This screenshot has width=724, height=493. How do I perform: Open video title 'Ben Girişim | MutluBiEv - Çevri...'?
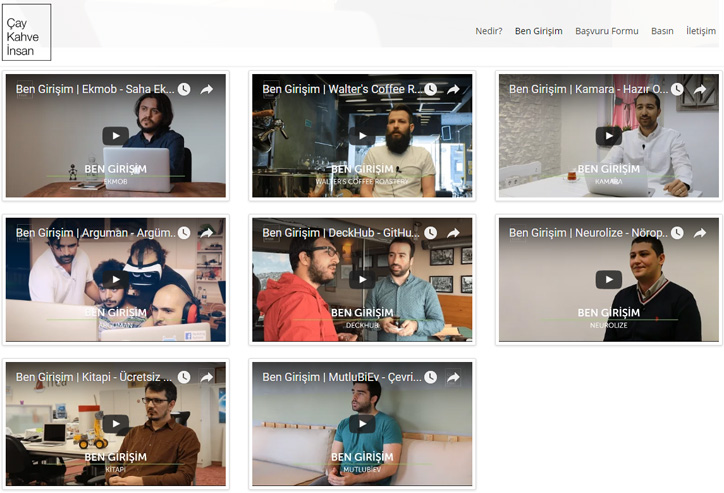click(342, 377)
